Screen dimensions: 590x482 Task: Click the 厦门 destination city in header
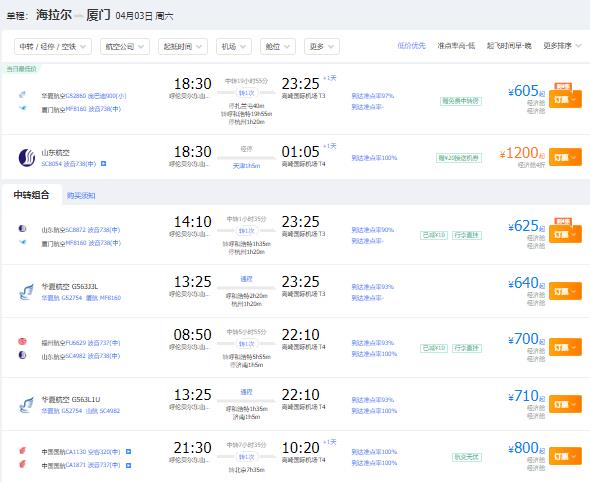coord(98,15)
